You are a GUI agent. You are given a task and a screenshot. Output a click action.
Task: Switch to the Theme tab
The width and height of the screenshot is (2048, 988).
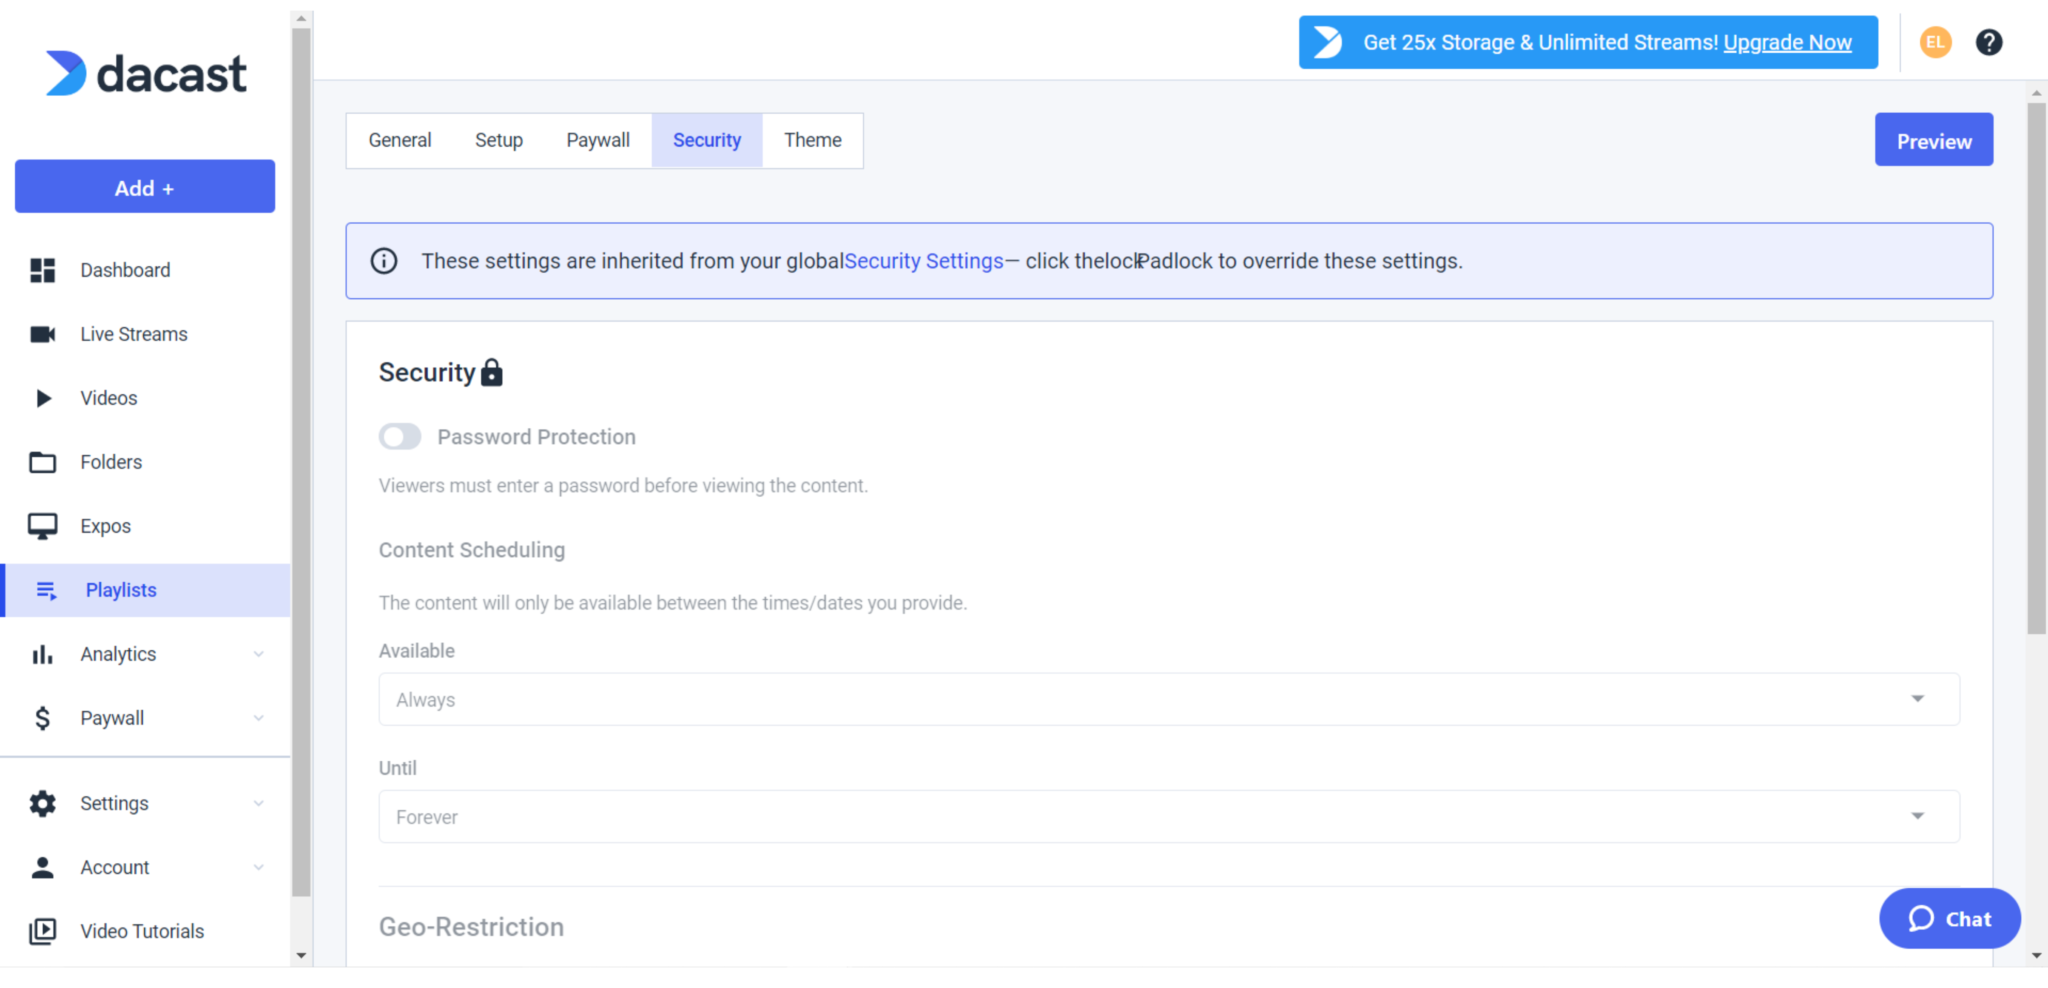812,140
